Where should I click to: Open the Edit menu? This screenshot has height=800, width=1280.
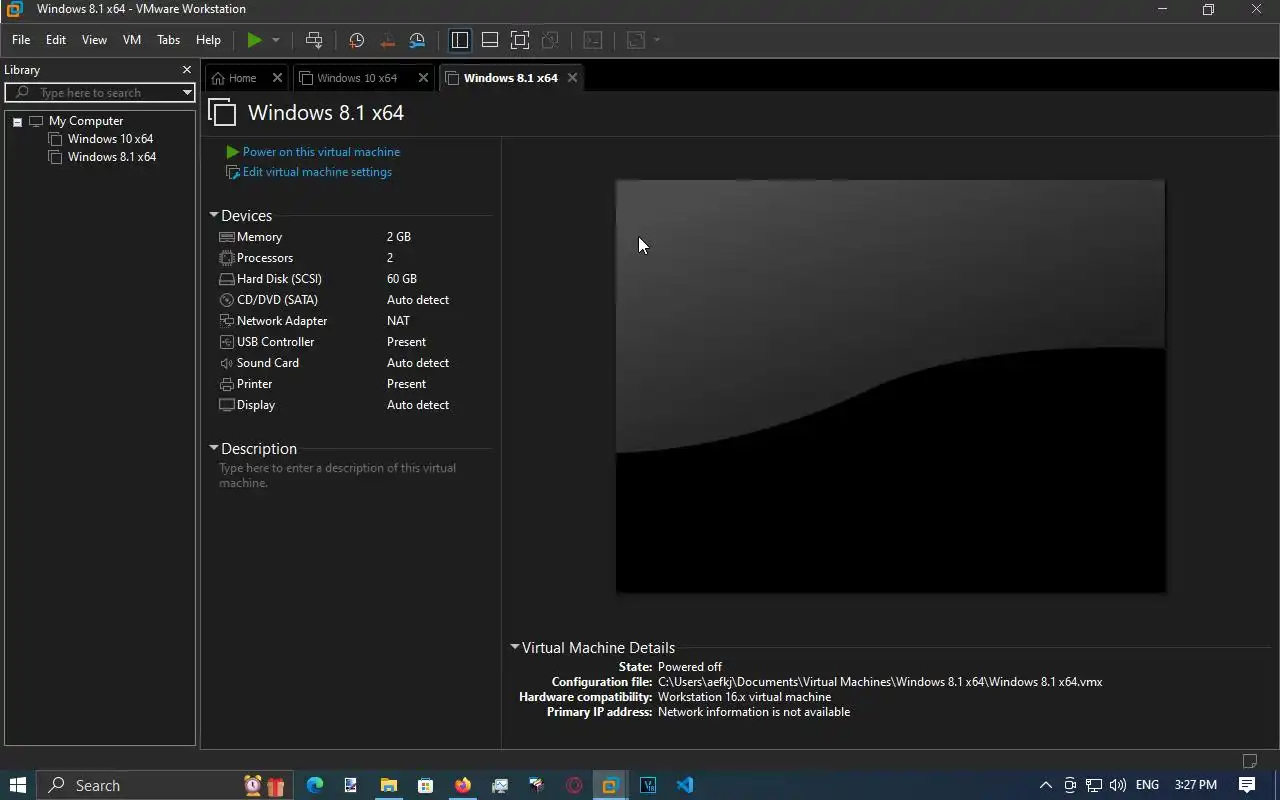click(56, 40)
